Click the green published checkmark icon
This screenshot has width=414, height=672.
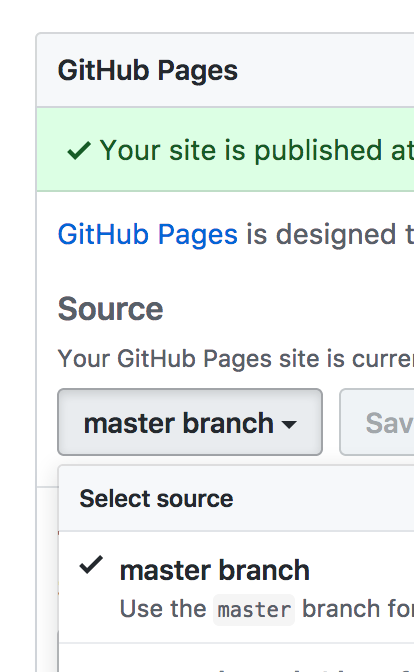pyautogui.click(x=79, y=150)
